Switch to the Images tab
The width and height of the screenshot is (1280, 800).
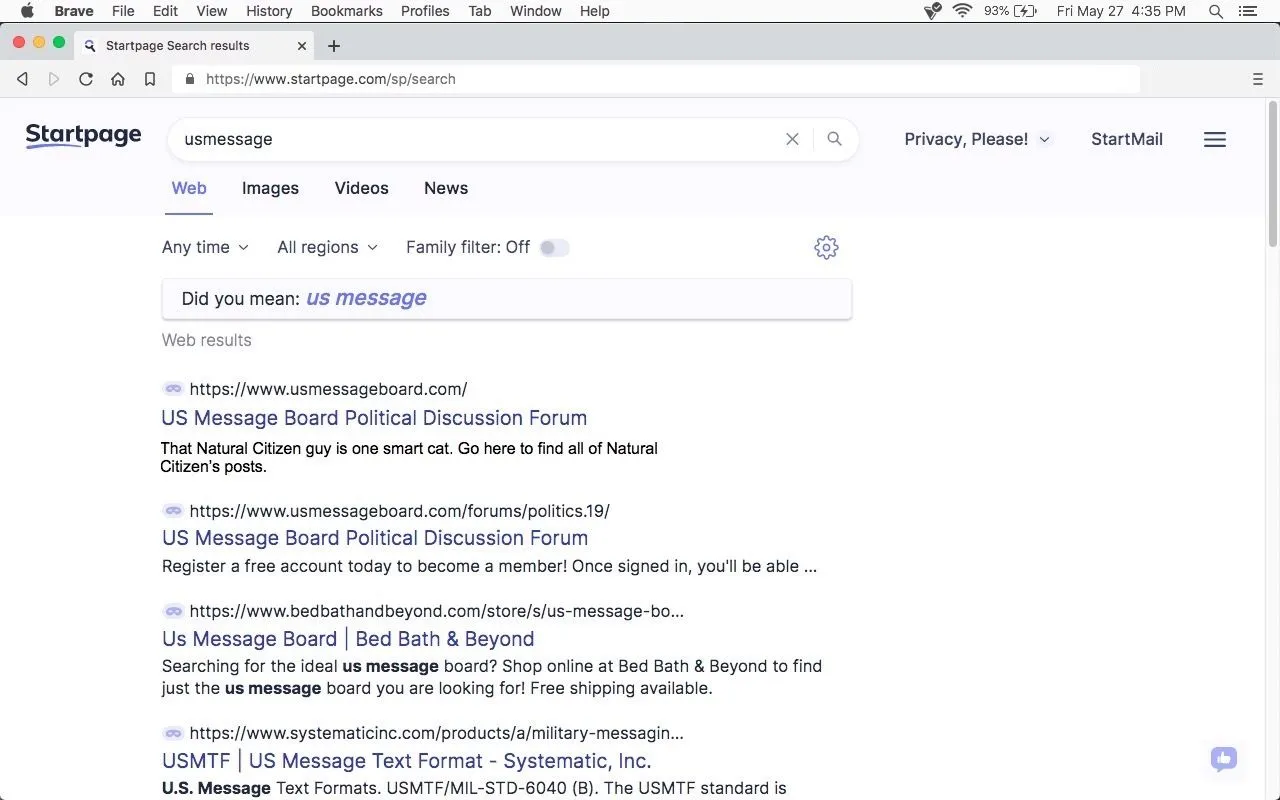coord(270,188)
